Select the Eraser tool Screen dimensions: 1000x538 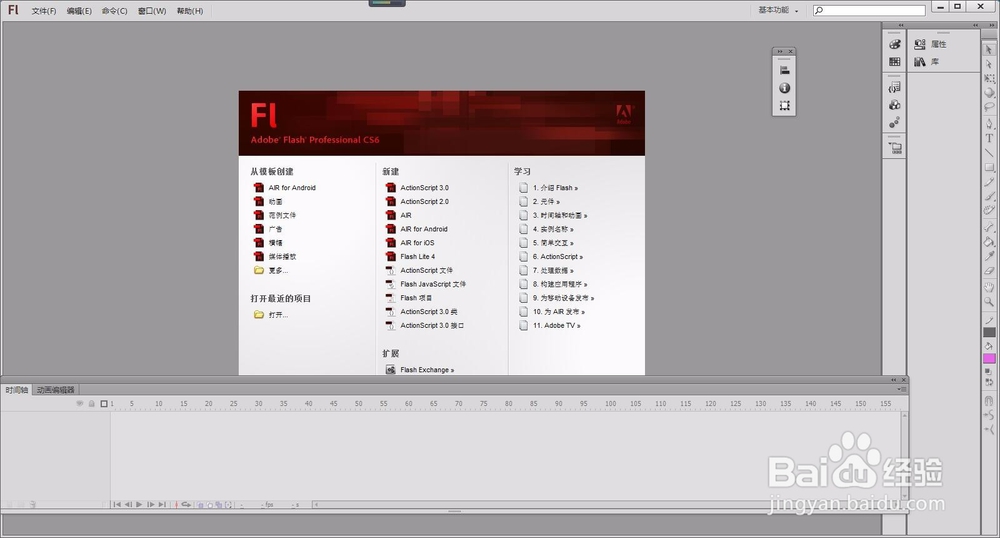[989, 271]
